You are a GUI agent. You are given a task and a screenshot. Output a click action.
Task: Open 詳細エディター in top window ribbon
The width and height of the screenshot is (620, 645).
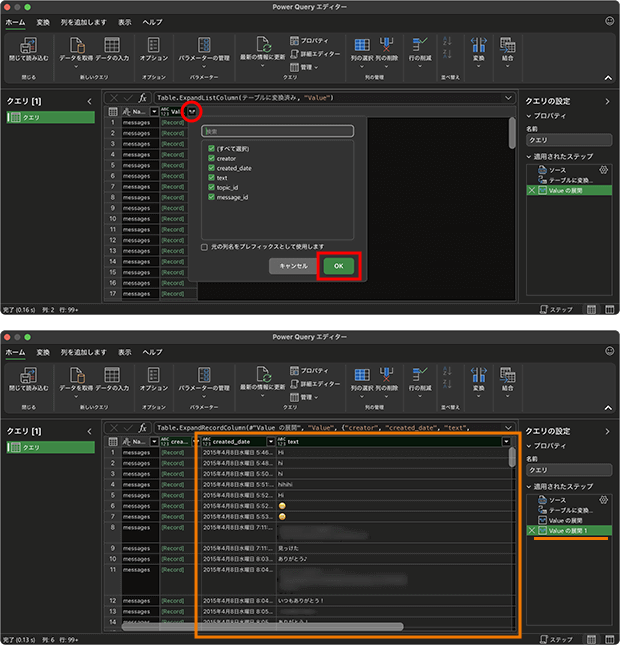(315, 54)
